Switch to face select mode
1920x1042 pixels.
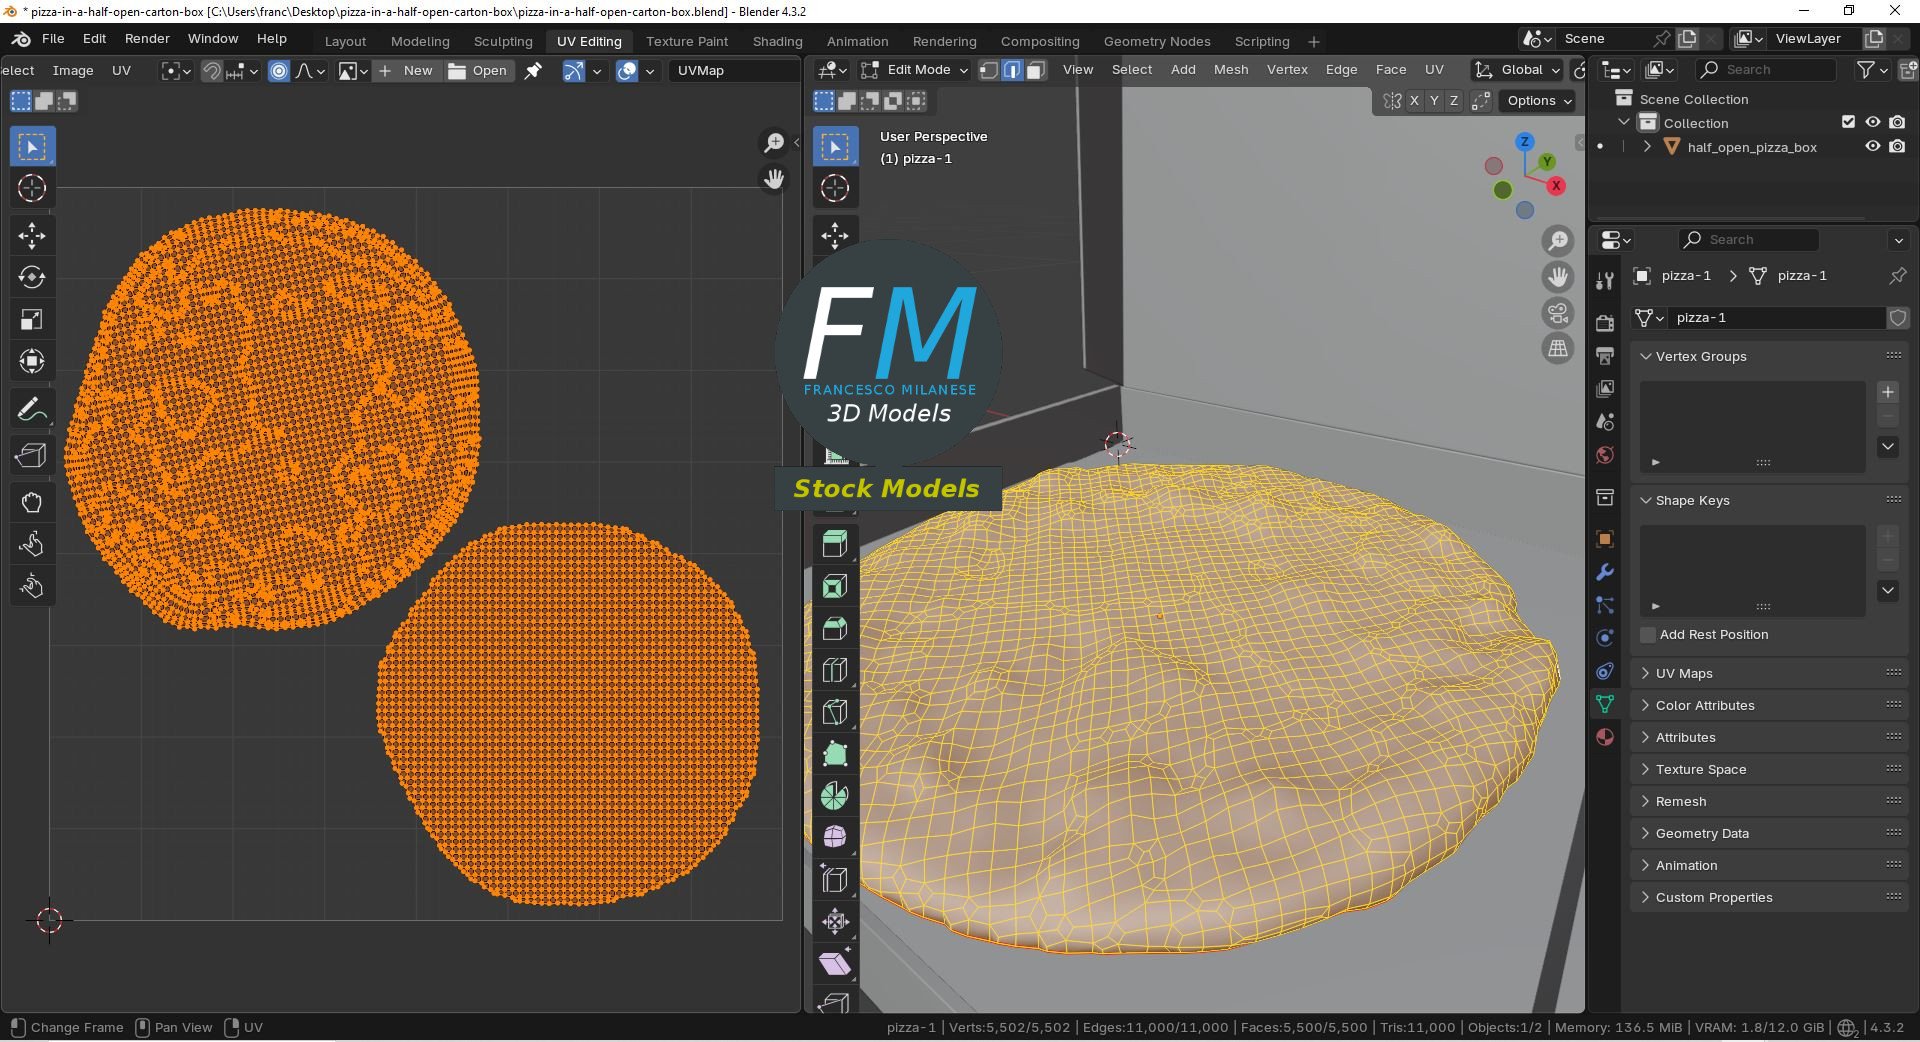(x=1037, y=70)
